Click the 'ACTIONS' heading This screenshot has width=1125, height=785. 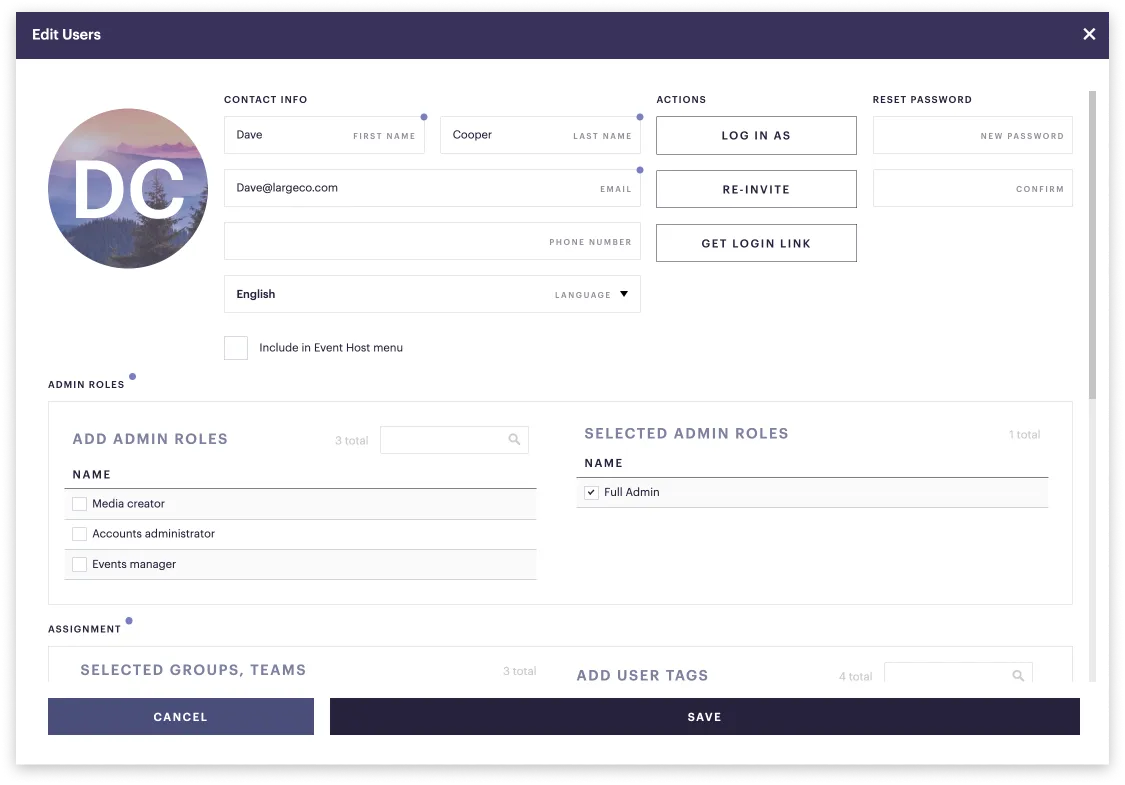pos(681,100)
